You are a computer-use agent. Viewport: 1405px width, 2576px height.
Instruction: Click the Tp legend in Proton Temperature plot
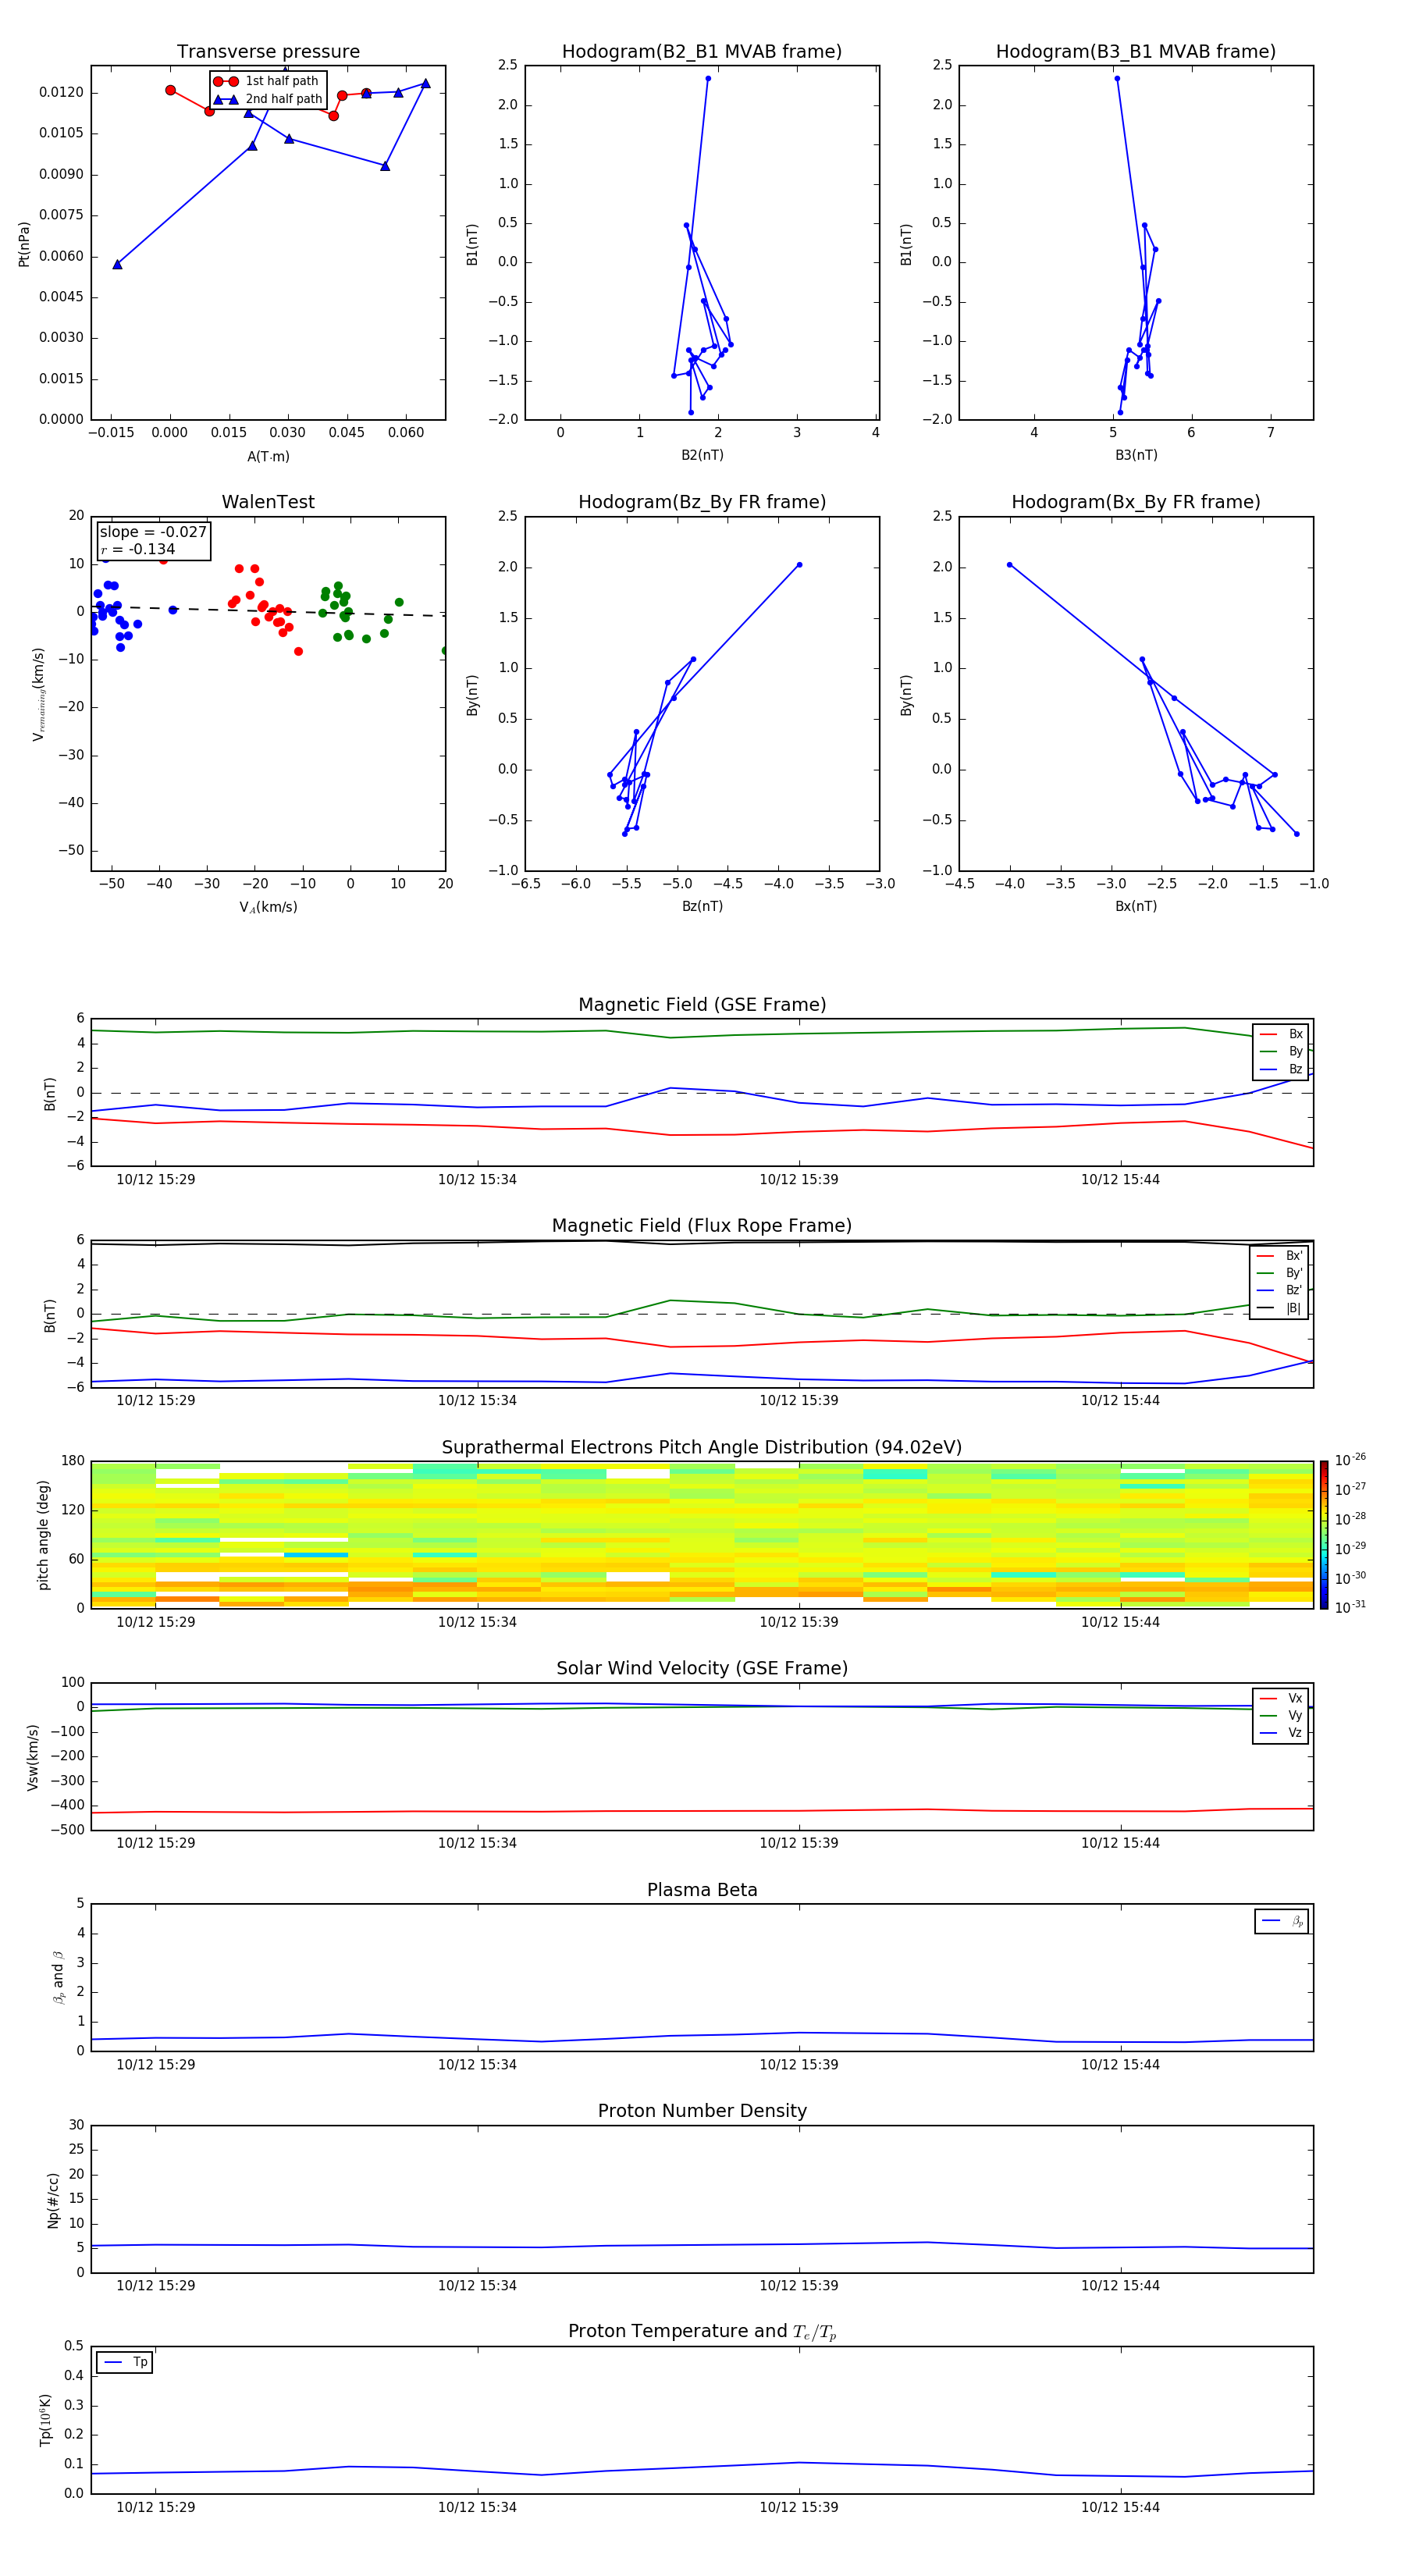coord(125,2362)
